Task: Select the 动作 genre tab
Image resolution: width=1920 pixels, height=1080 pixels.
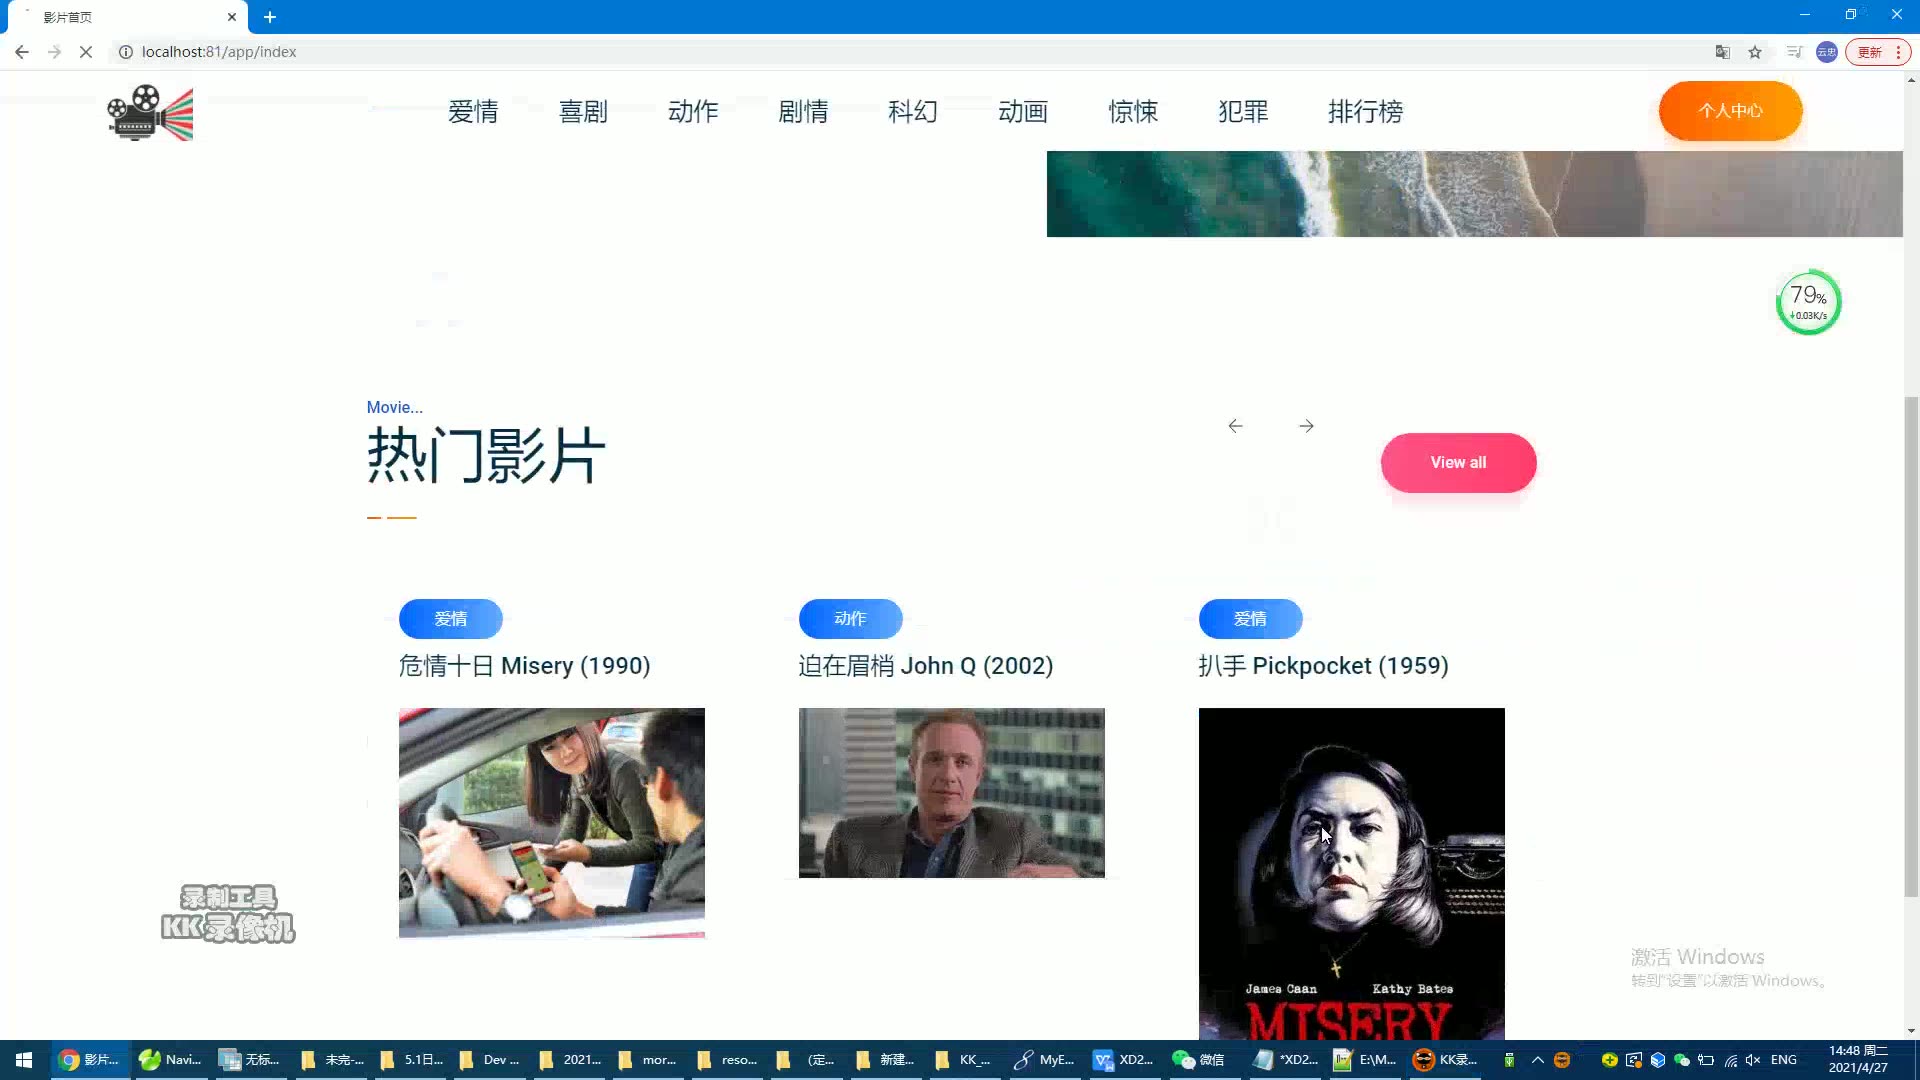Action: (x=692, y=112)
